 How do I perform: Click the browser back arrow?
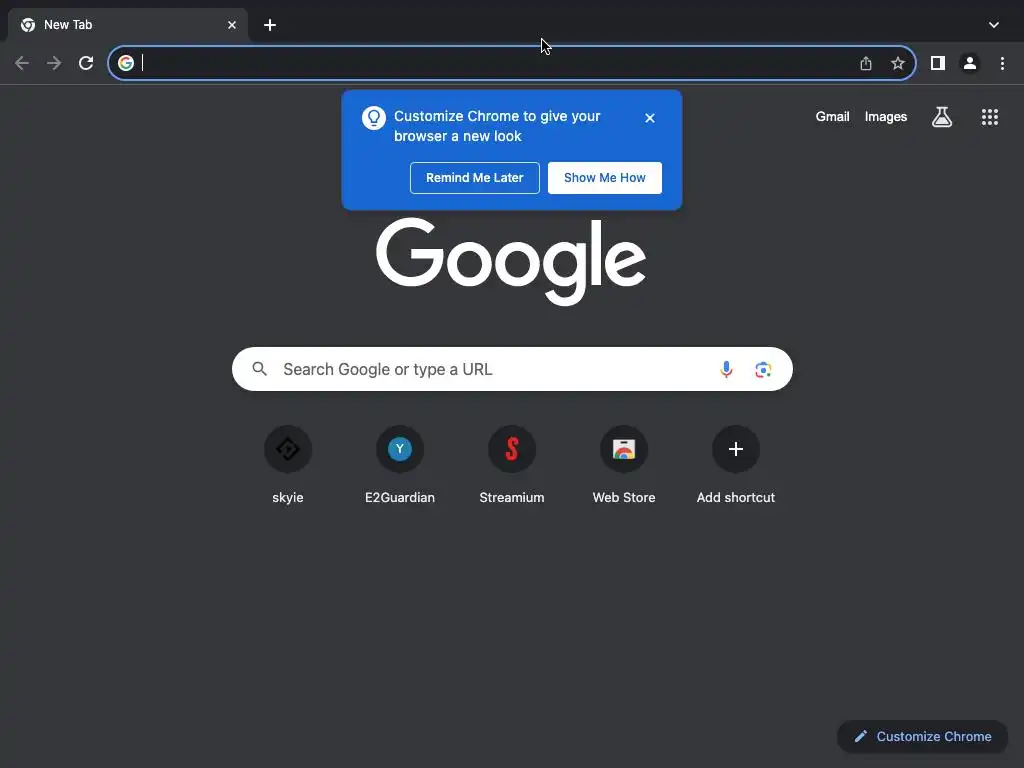click(x=22, y=63)
